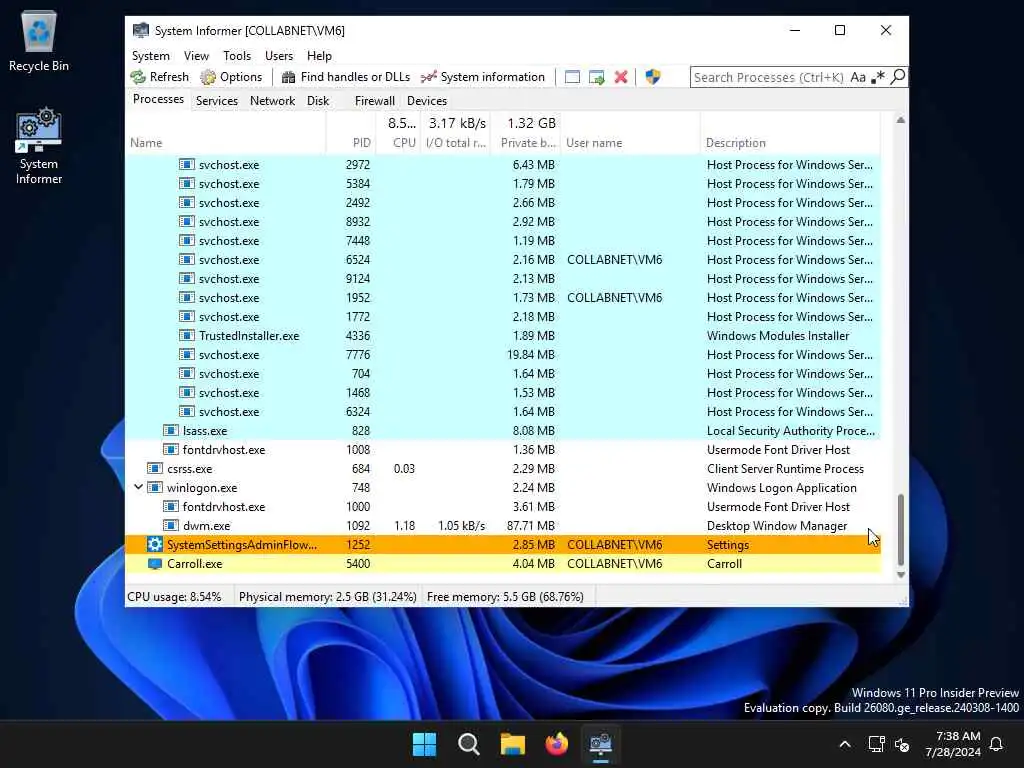Click the scrollbar up arrow
Viewport: 1024px width, 768px height.
click(901, 120)
